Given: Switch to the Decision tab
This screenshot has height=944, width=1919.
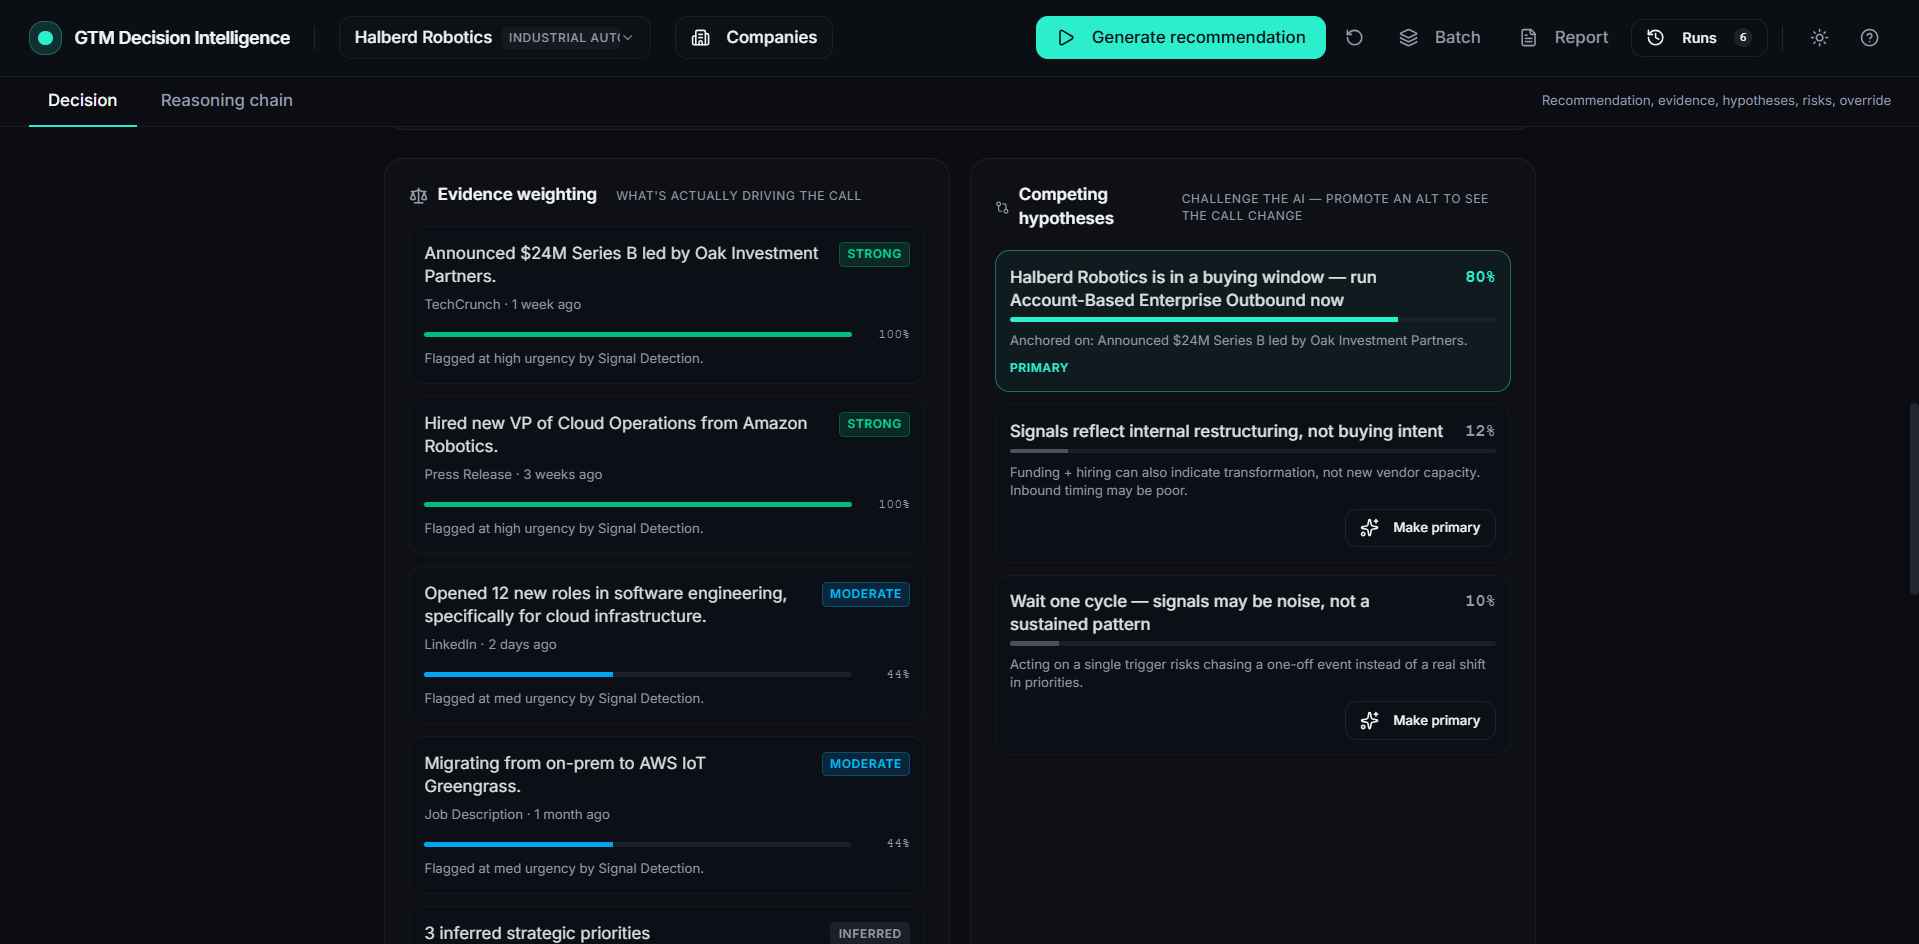Looking at the screenshot, I should (x=83, y=101).
